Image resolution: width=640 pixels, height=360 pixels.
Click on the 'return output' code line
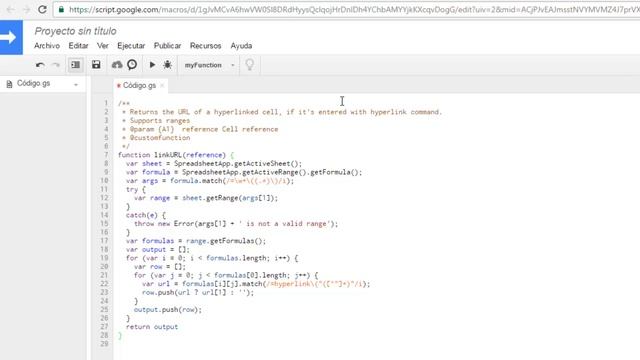coord(152,327)
